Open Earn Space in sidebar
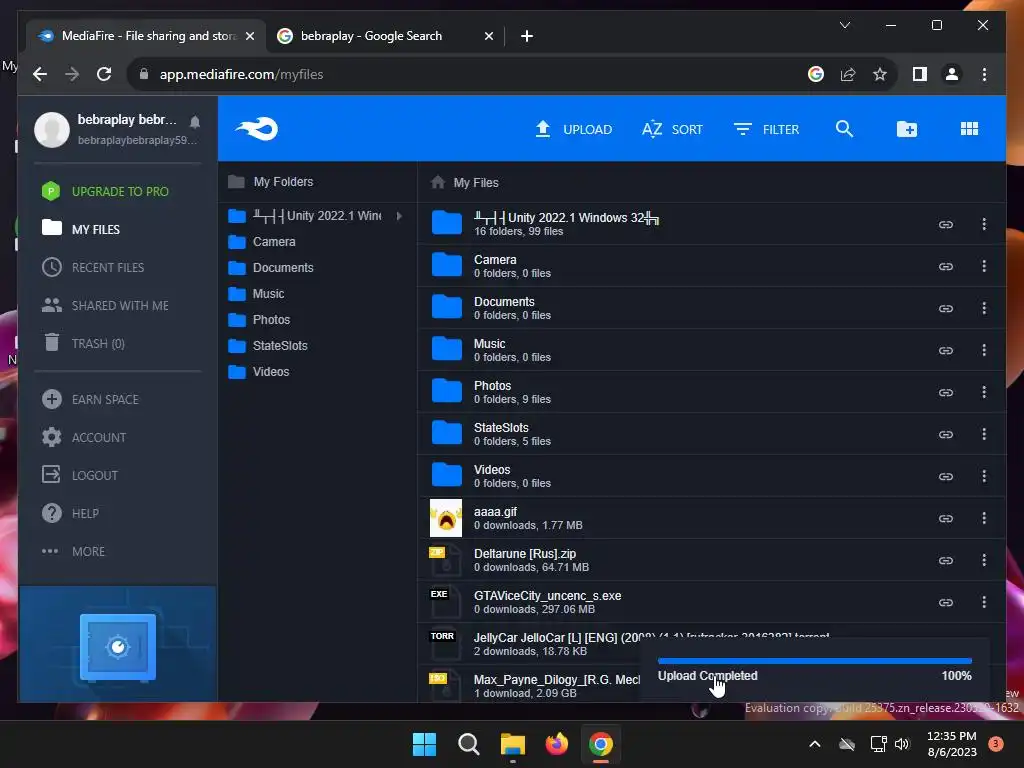This screenshot has width=1024, height=768. (x=90, y=399)
